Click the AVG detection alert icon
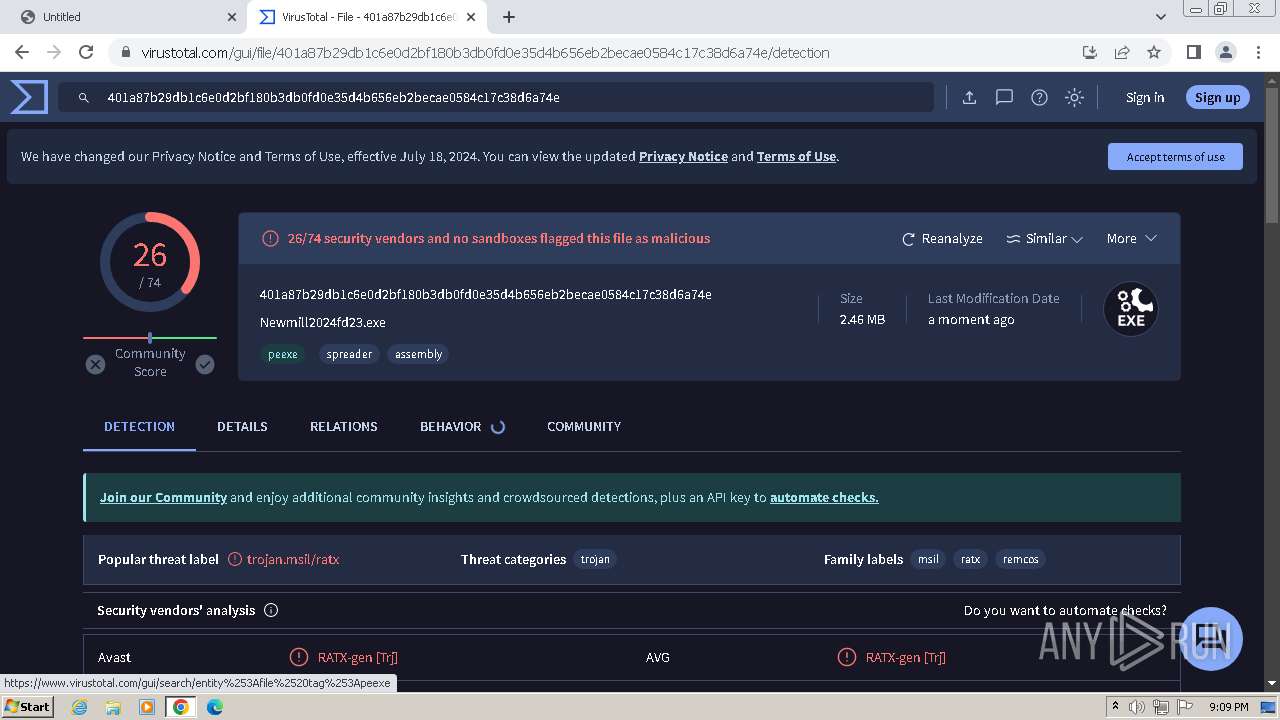This screenshot has width=1280, height=720. 846,657
